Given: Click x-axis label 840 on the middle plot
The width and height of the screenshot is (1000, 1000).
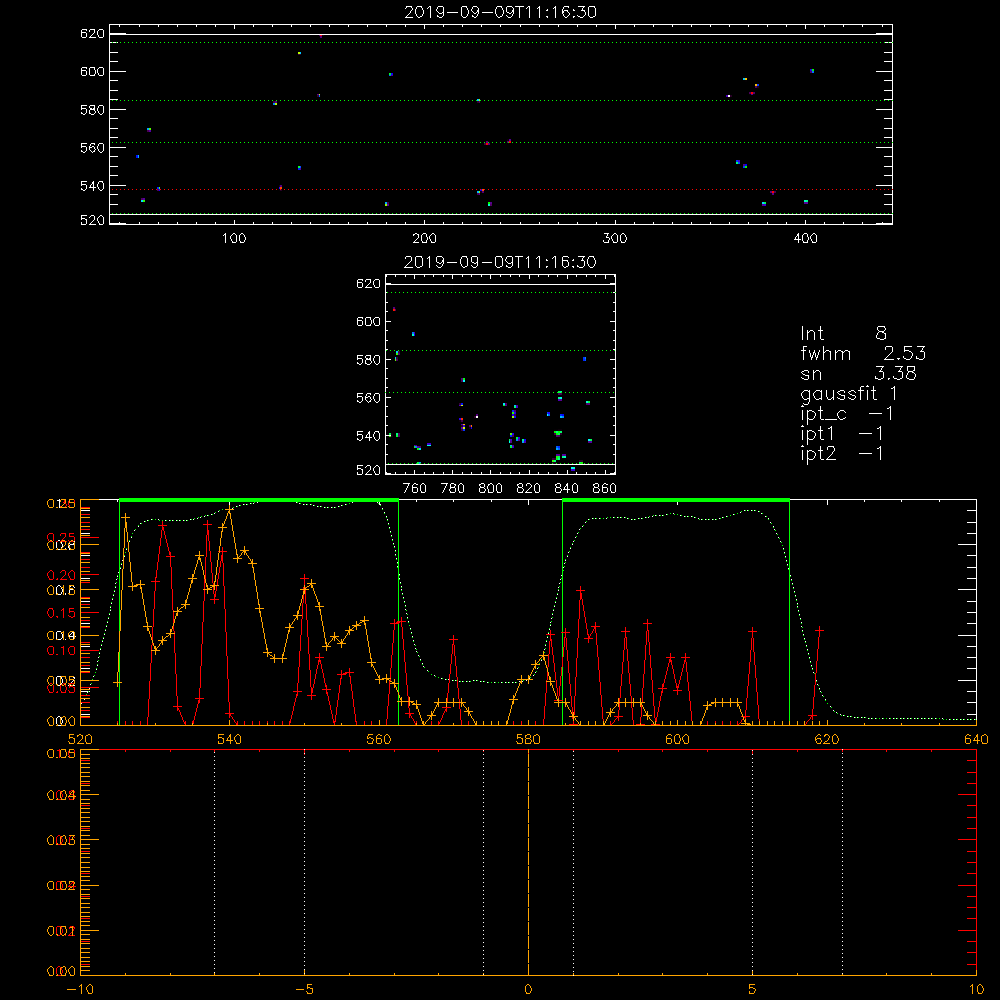Looking at the screenshot, I should tap(566, 489).
